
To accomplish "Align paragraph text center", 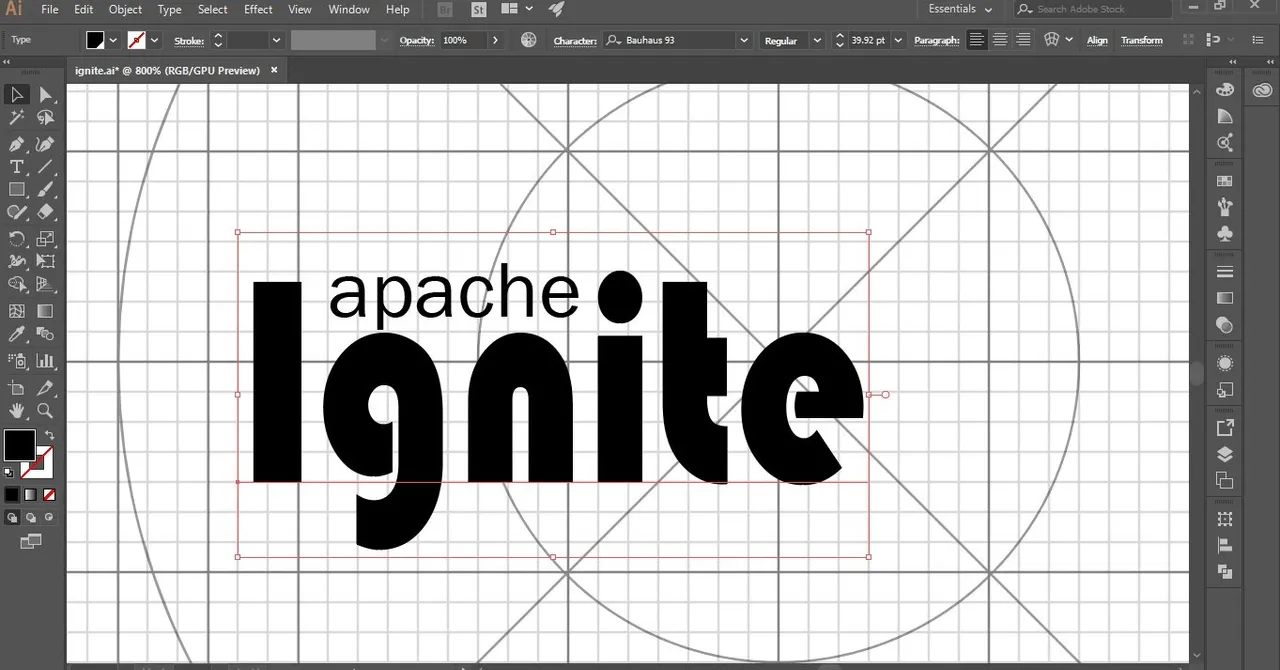I will pyautogui.click(x=999, y=40).
